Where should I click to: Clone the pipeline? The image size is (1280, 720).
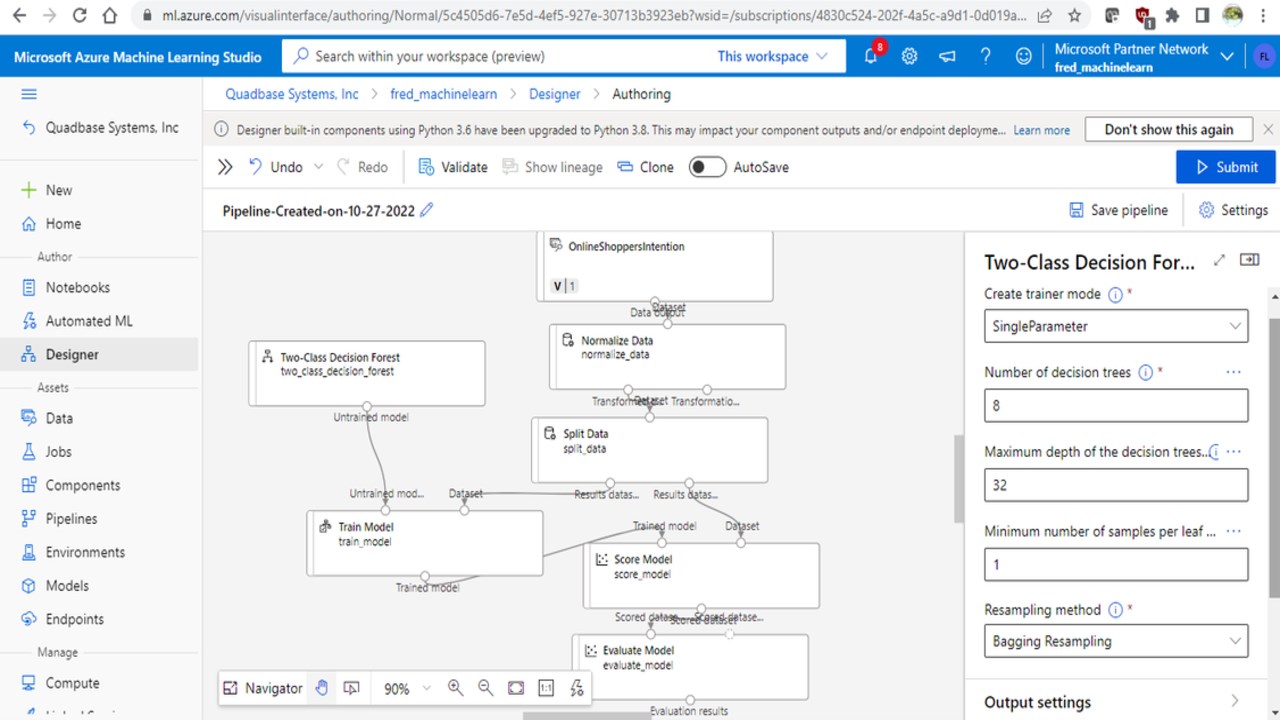pyautogui.click(x=646, y=167)
